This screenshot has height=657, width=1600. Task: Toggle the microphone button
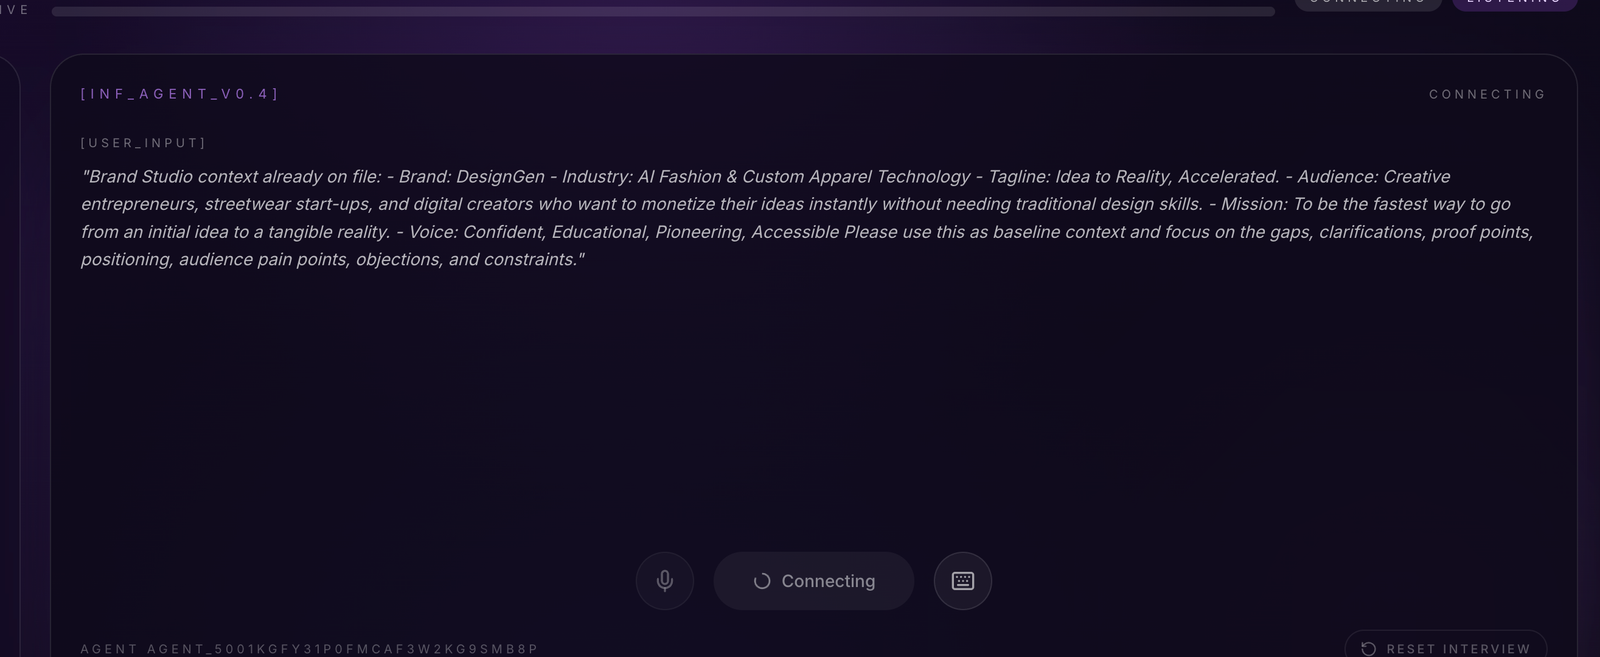pyautogui.click(x=665, y=581)
